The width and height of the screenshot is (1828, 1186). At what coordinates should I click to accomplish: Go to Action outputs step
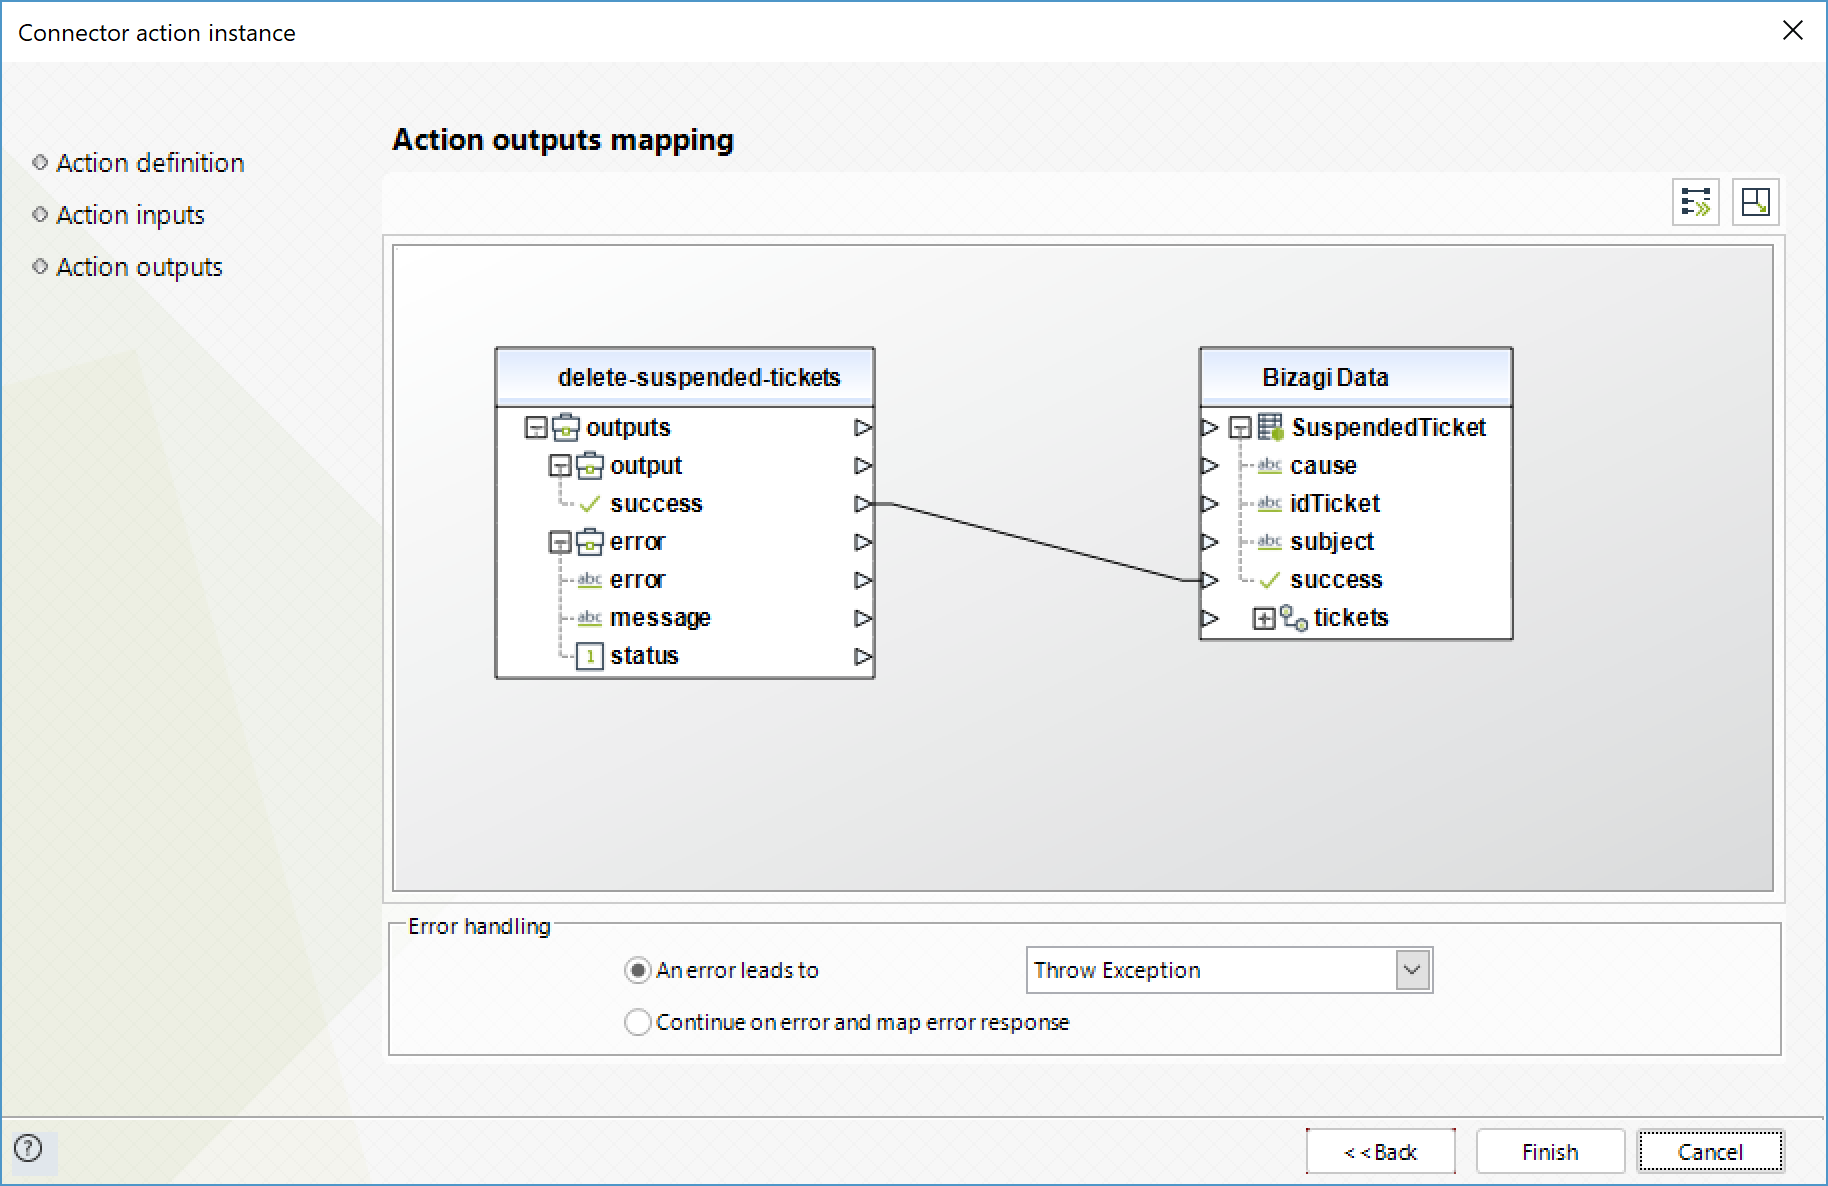pyautogui.click(x=139, y=267)
